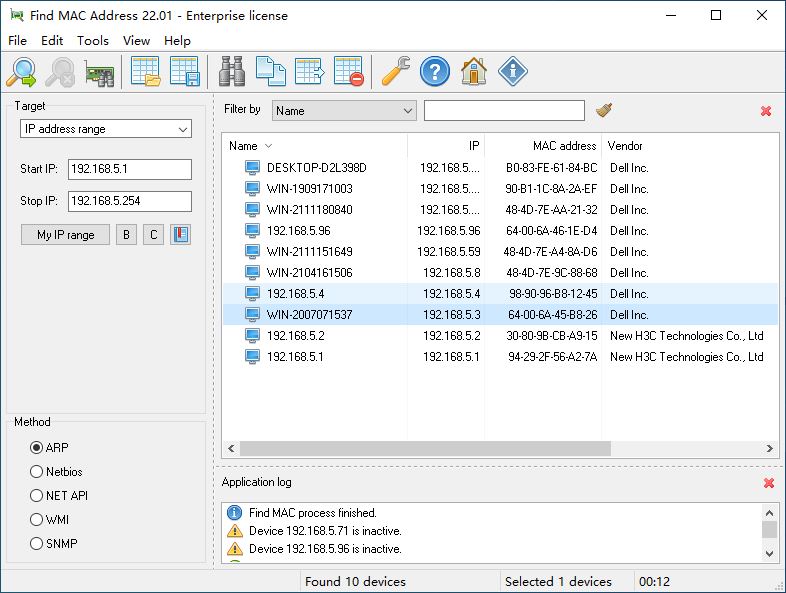Click the info icon of finished log entry
Screen dimensions: 786x593
(235, 512)
